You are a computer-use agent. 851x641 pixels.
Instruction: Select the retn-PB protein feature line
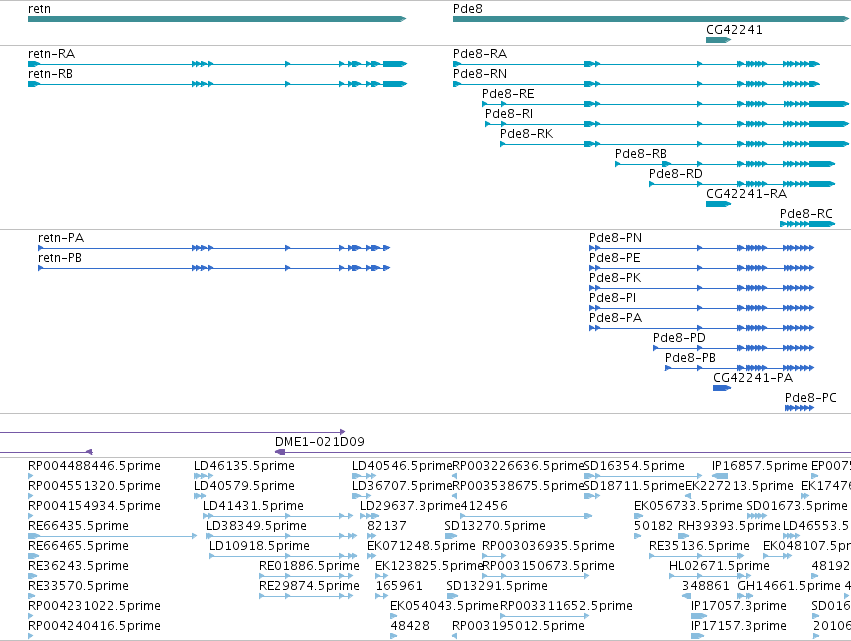[x=214, y=268]
